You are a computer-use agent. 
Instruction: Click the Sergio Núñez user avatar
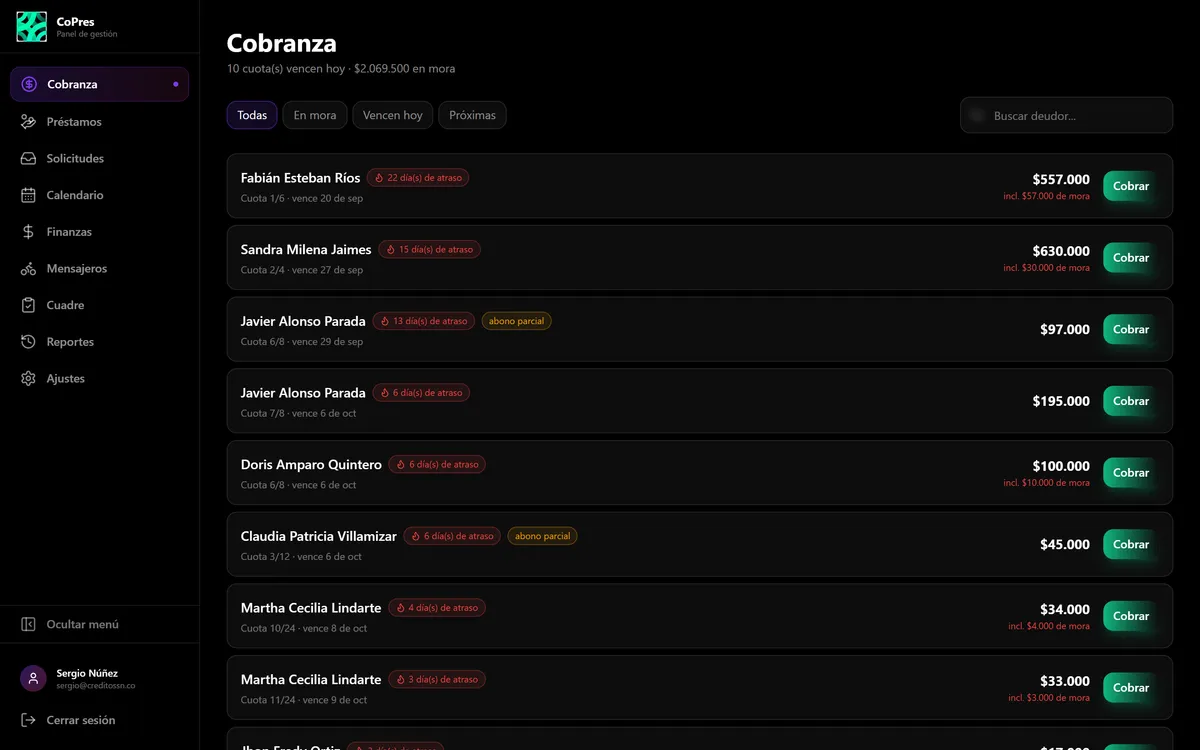[x=33, y=679]
